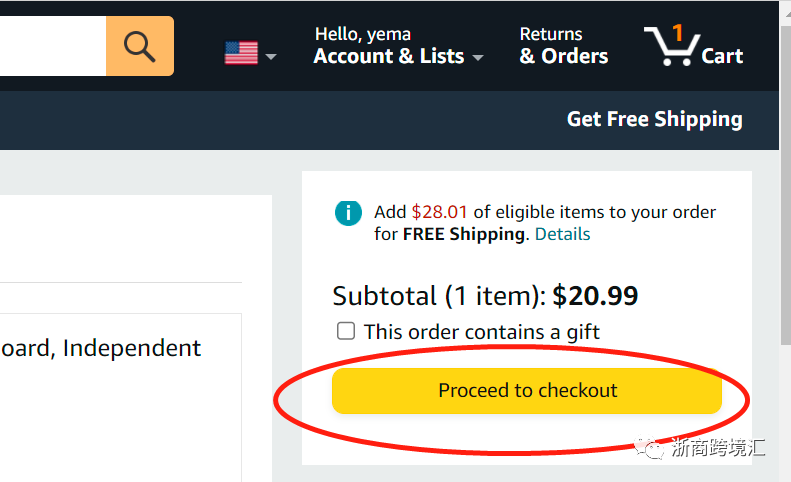Tick the order contains a gift checkbox
The image size is (791, 482).
[346, 331]
